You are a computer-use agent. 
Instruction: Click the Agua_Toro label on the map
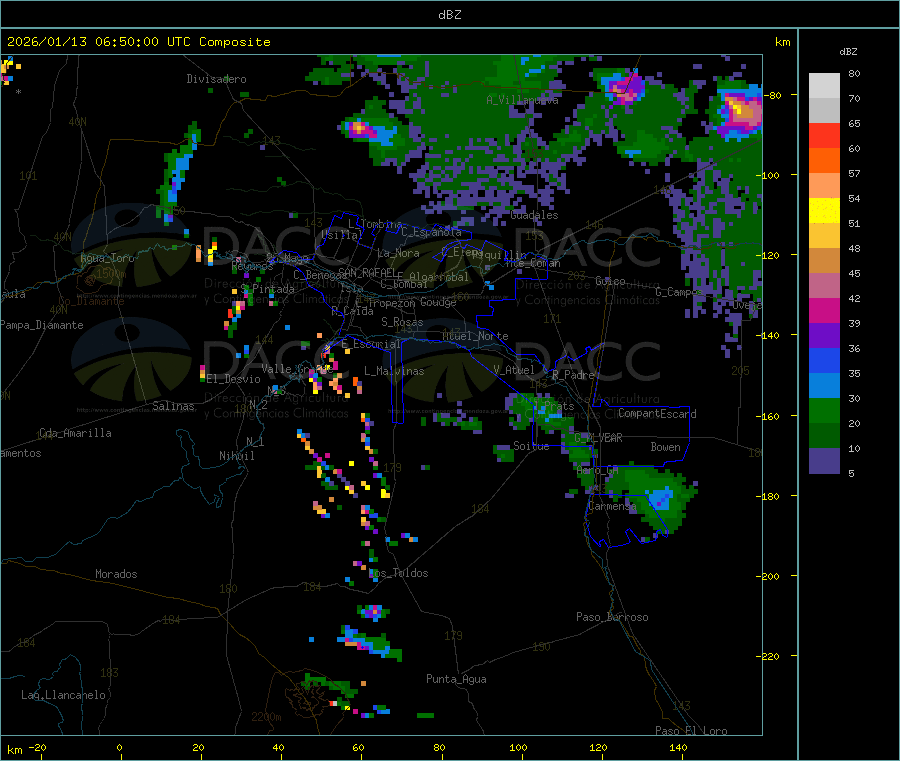coord(107,258)
